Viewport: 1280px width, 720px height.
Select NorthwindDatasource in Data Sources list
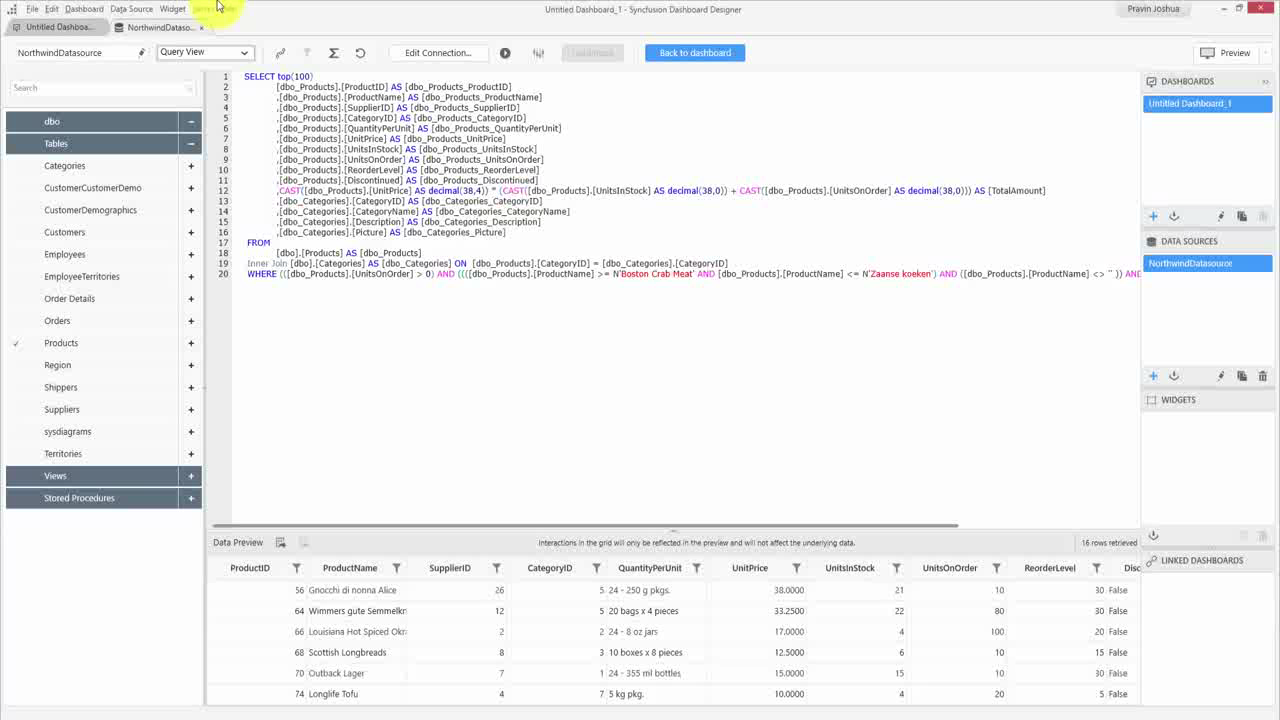[1208, 264]
